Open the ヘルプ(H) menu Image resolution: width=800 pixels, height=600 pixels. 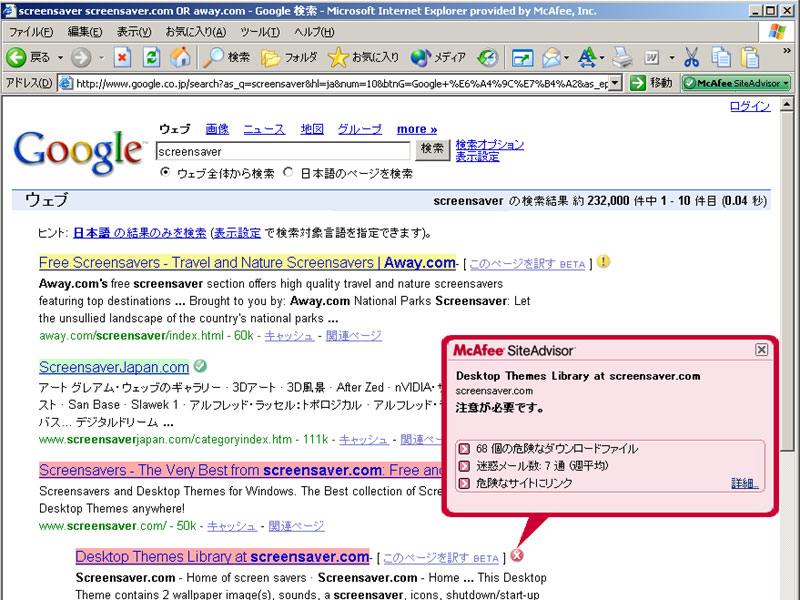click(314, 32)
